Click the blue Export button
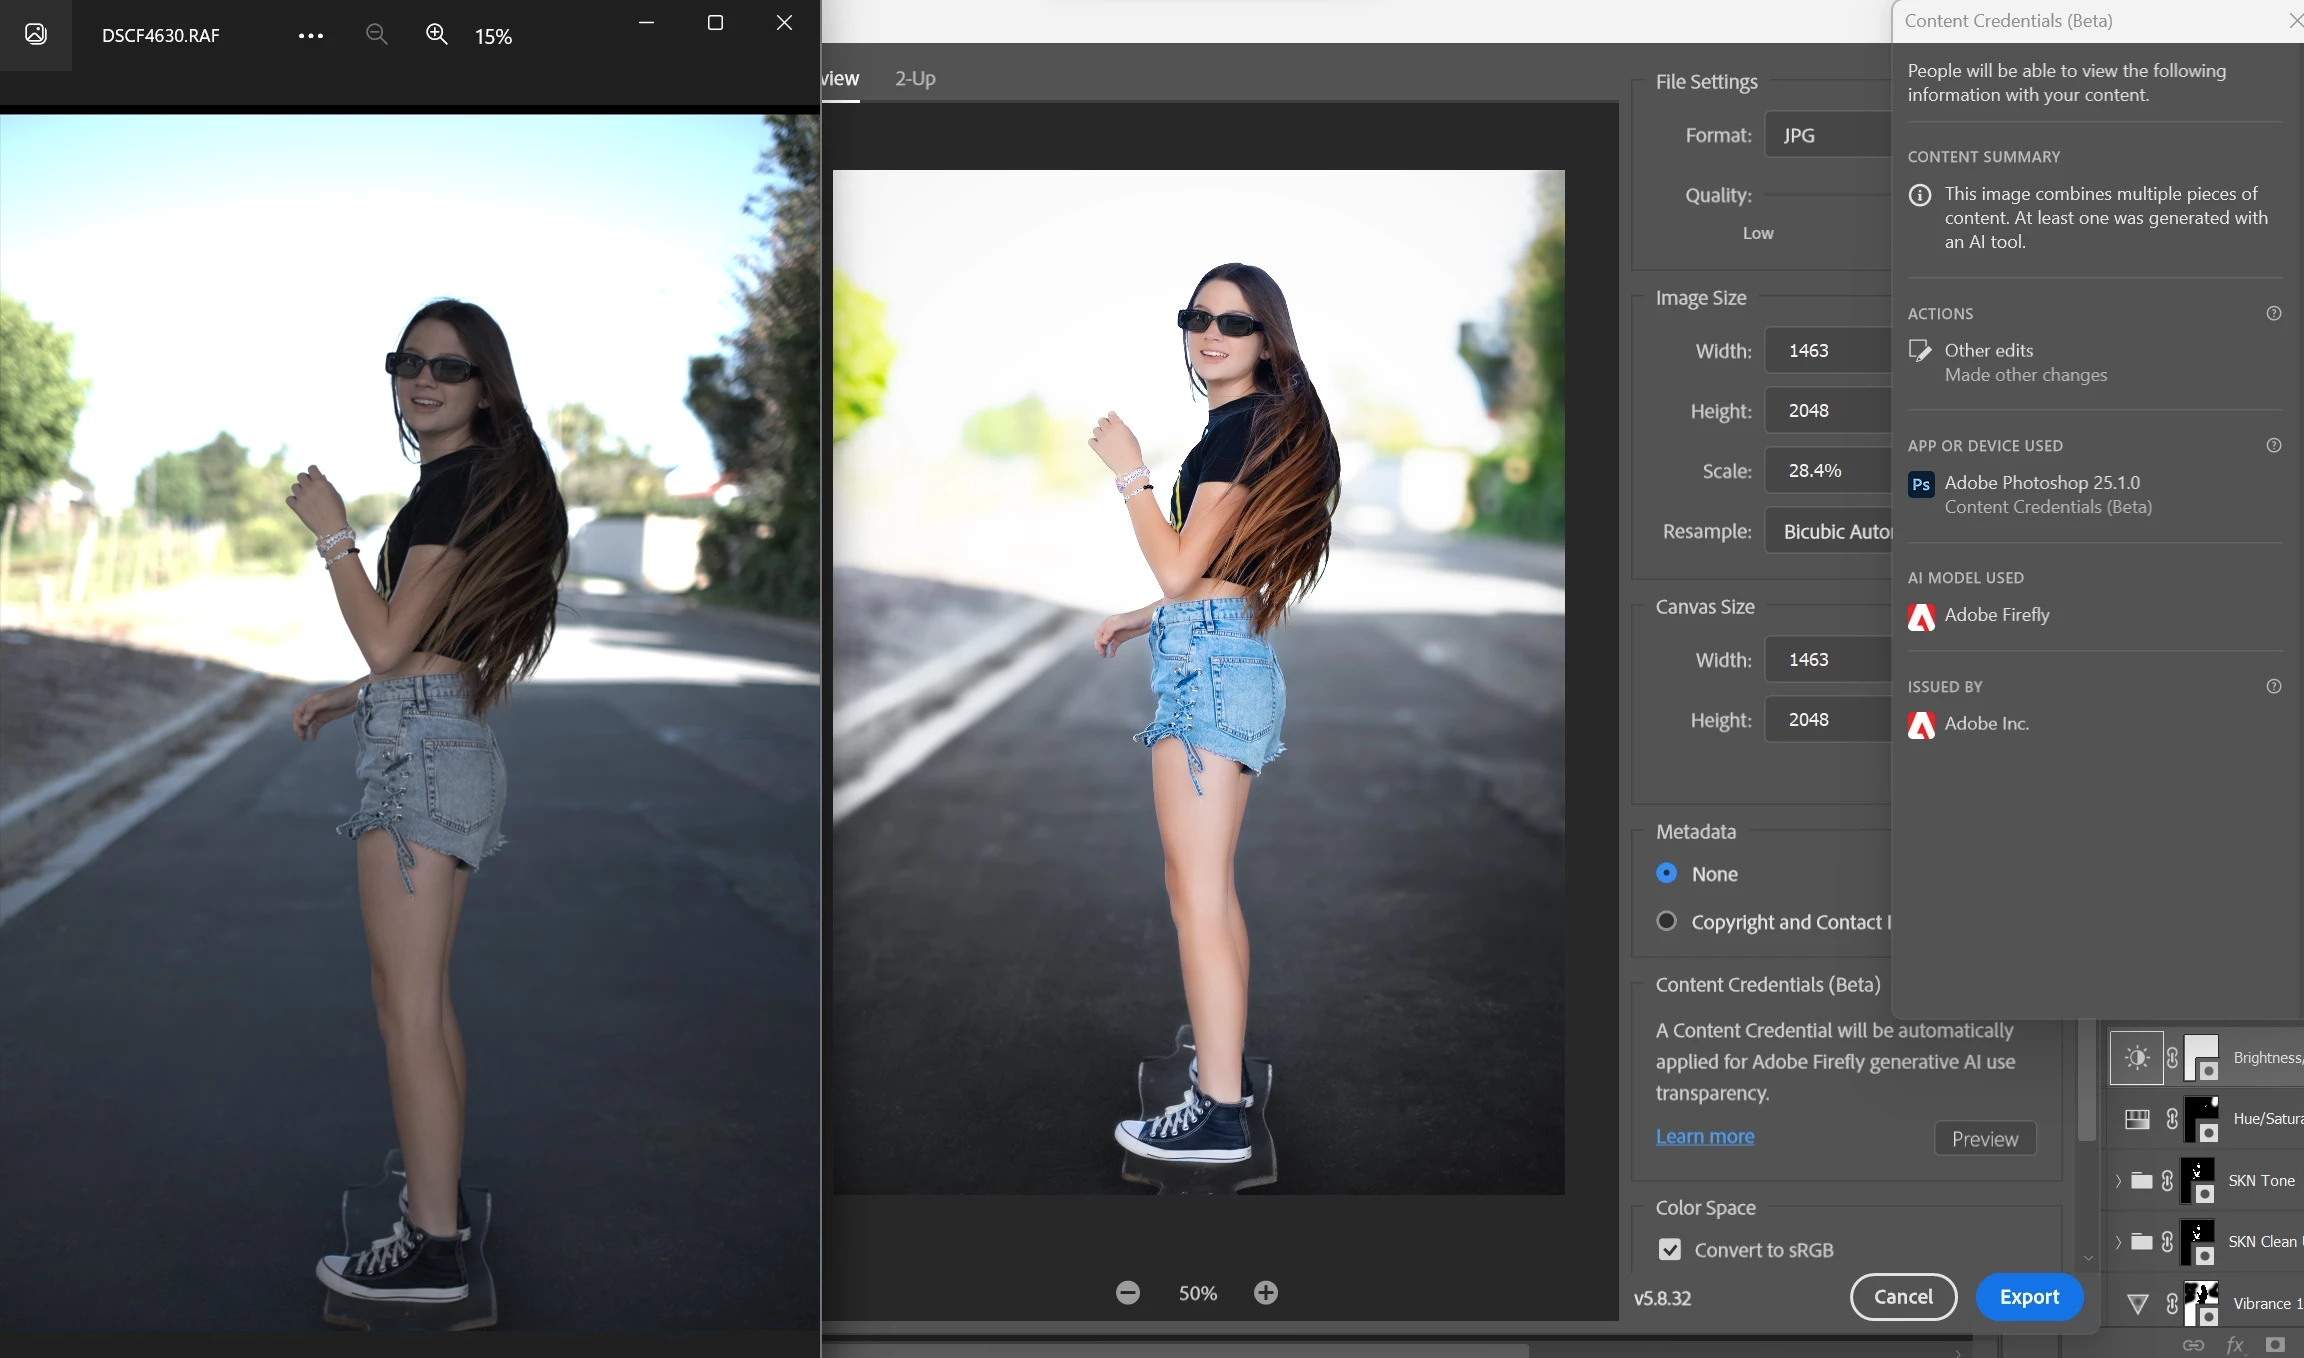Viewport: 2304px width, 1358px height. (x=2029, y=1297)
